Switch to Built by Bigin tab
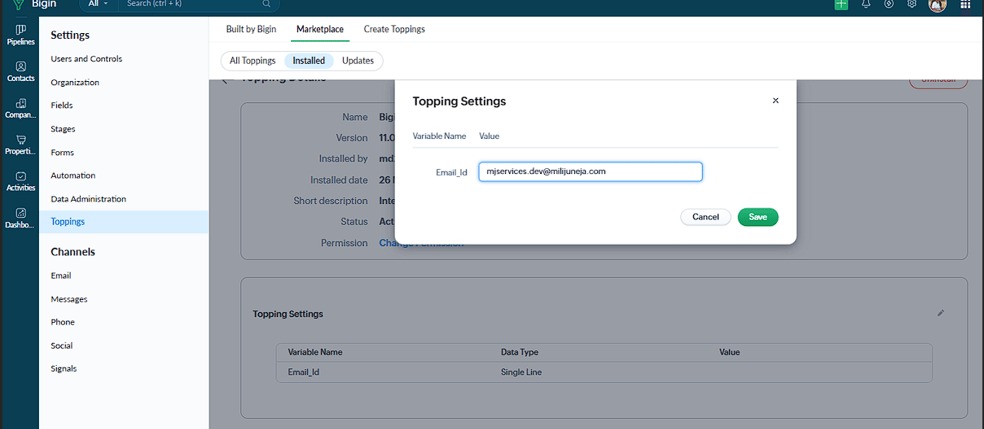The image size is (984, 429). [x=251, y=29]
